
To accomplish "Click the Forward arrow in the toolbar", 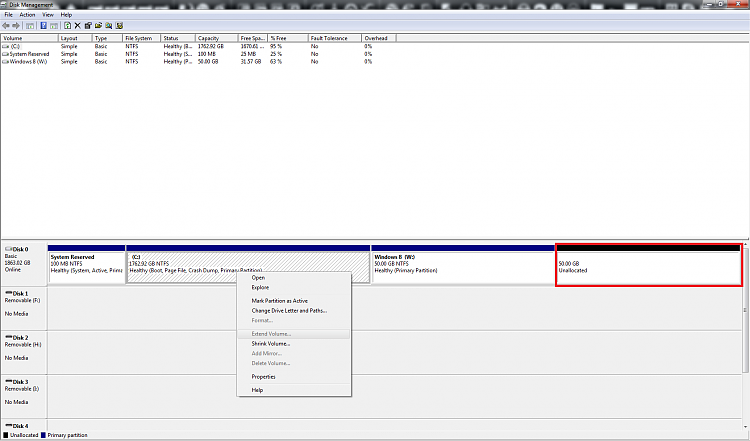I will pyautogui.click(x=16, y=26).
